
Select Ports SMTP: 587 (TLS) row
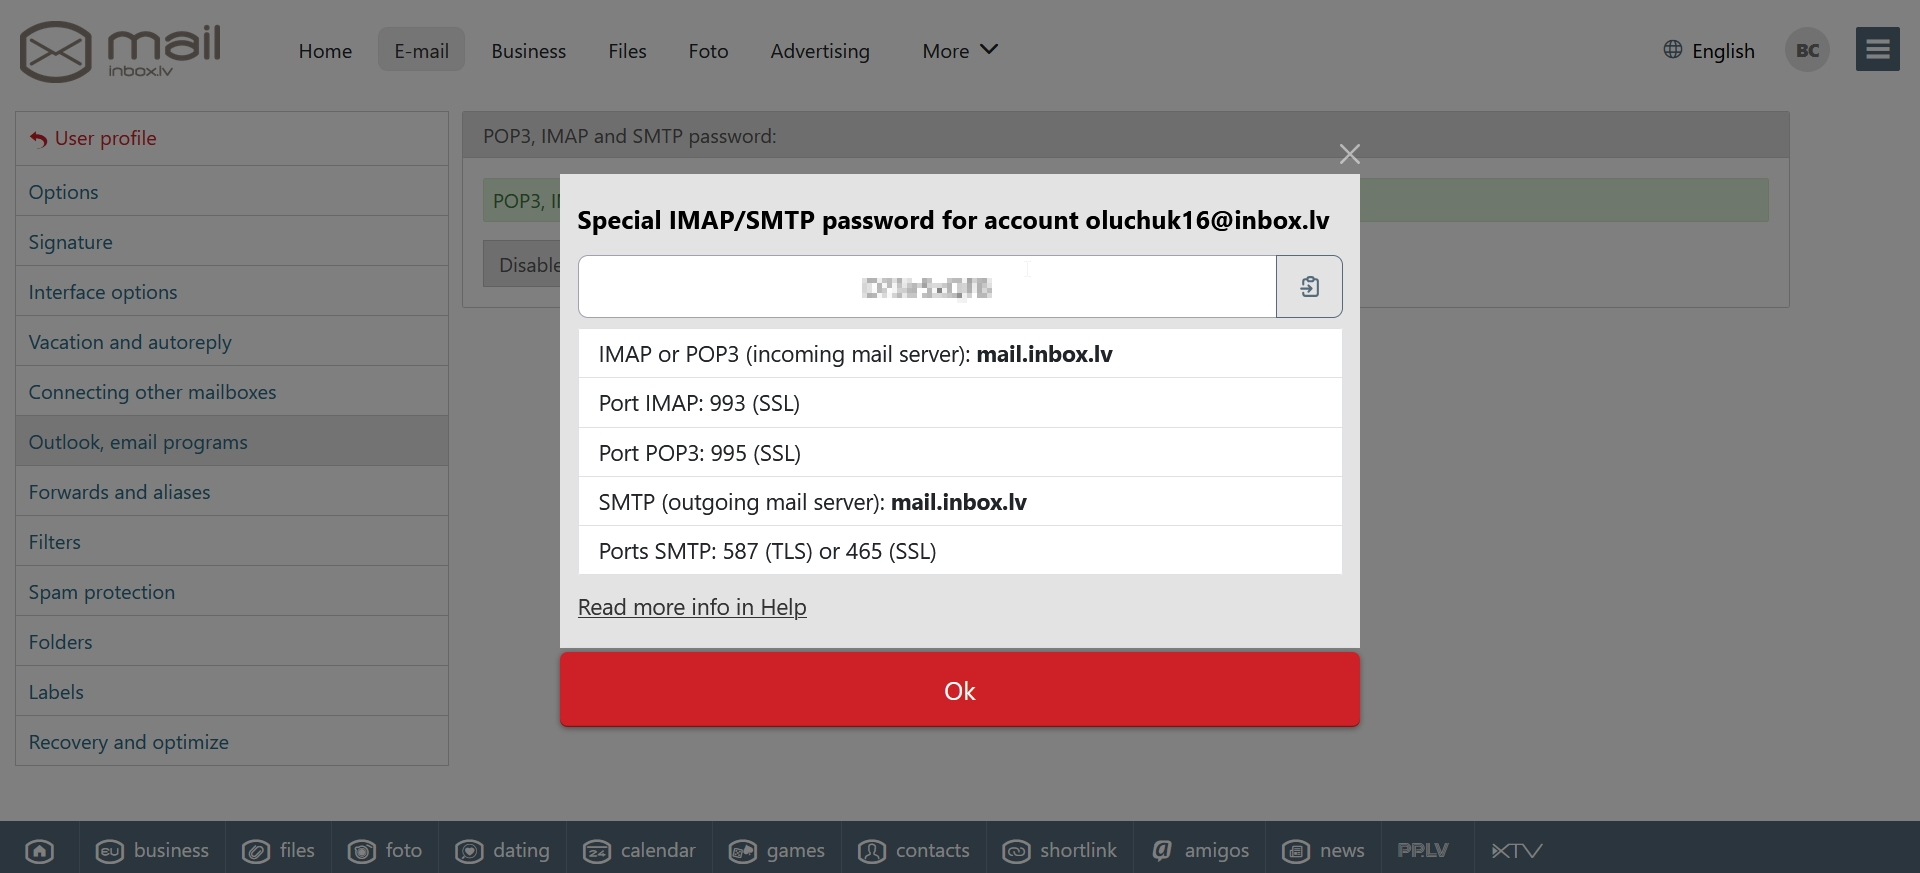point(960,550)
